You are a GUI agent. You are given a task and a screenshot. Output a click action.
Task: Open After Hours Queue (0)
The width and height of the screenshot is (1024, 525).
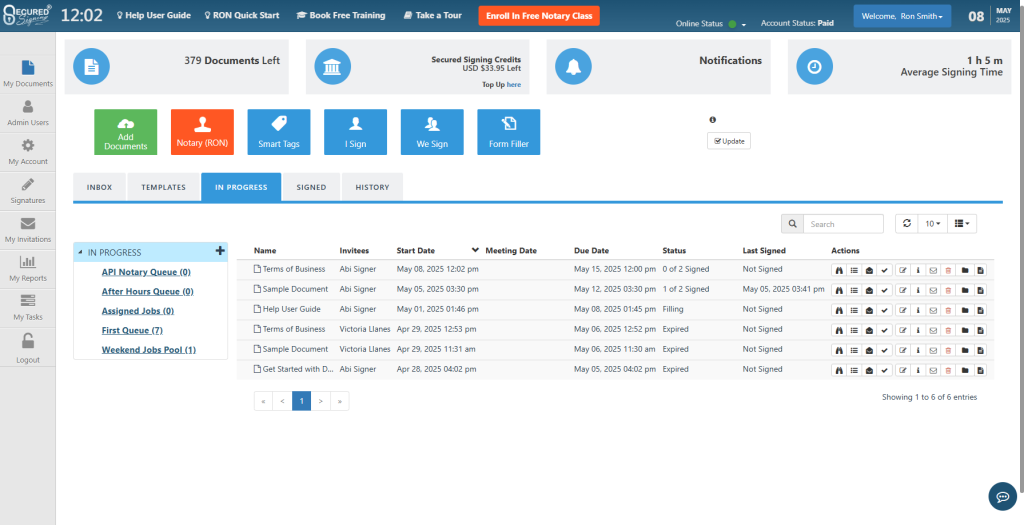[x=148, y=291]
